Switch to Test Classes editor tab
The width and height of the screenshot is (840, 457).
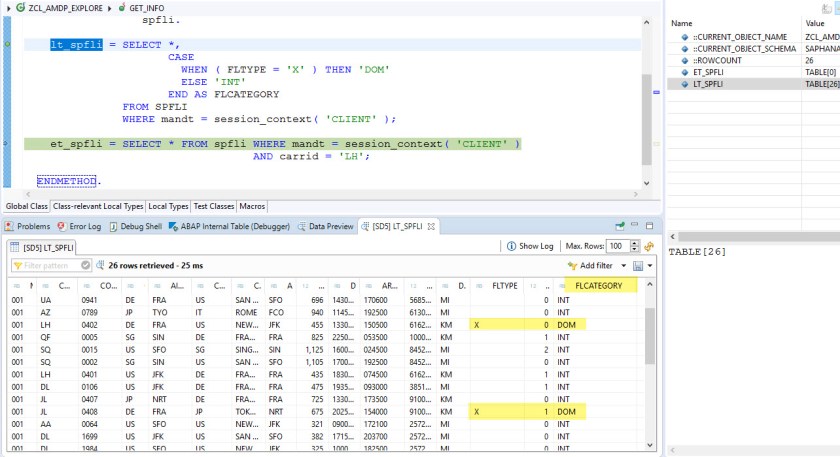point(214,207)
